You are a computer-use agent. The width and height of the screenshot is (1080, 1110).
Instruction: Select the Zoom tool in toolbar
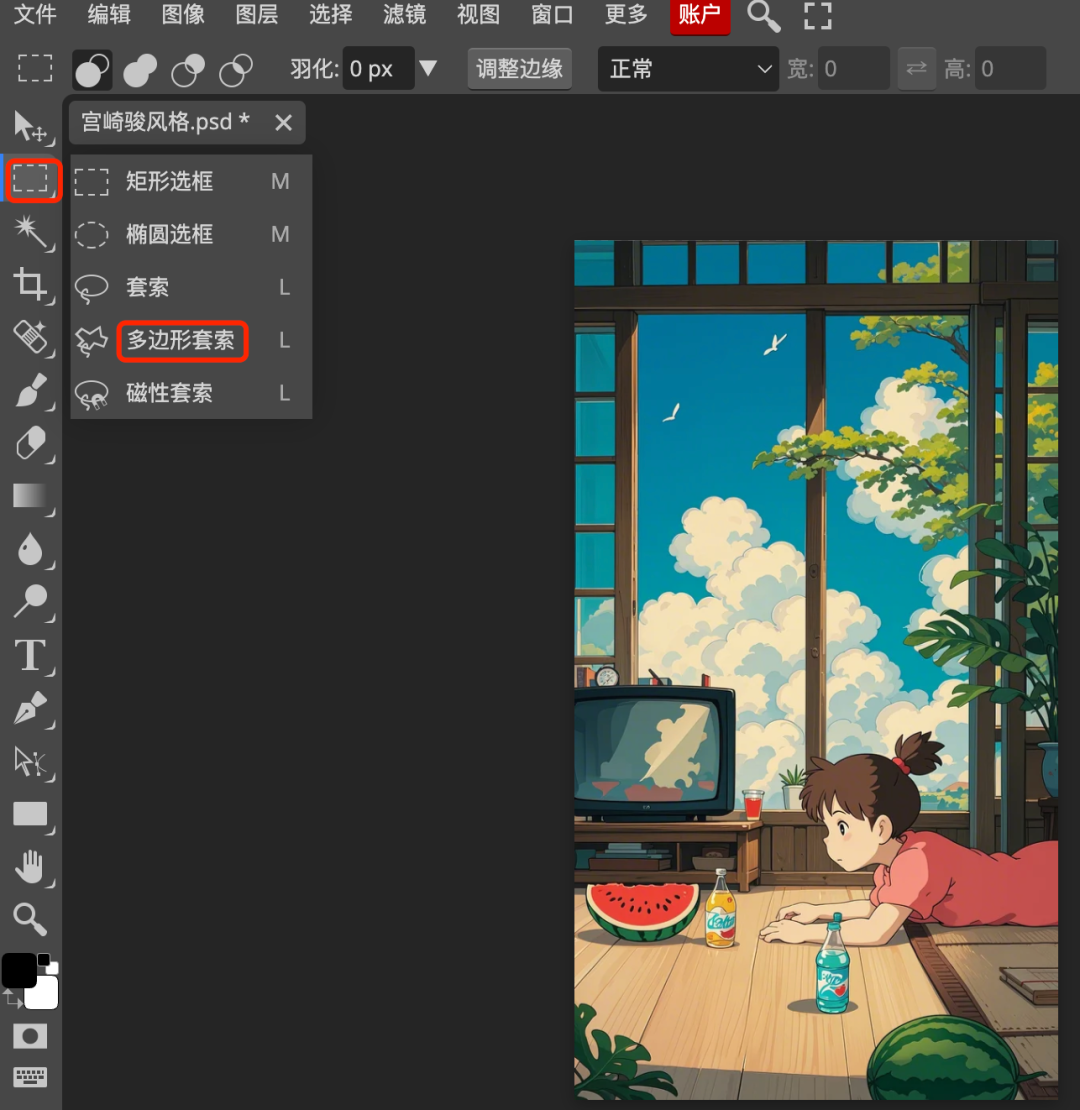point(30,919)
